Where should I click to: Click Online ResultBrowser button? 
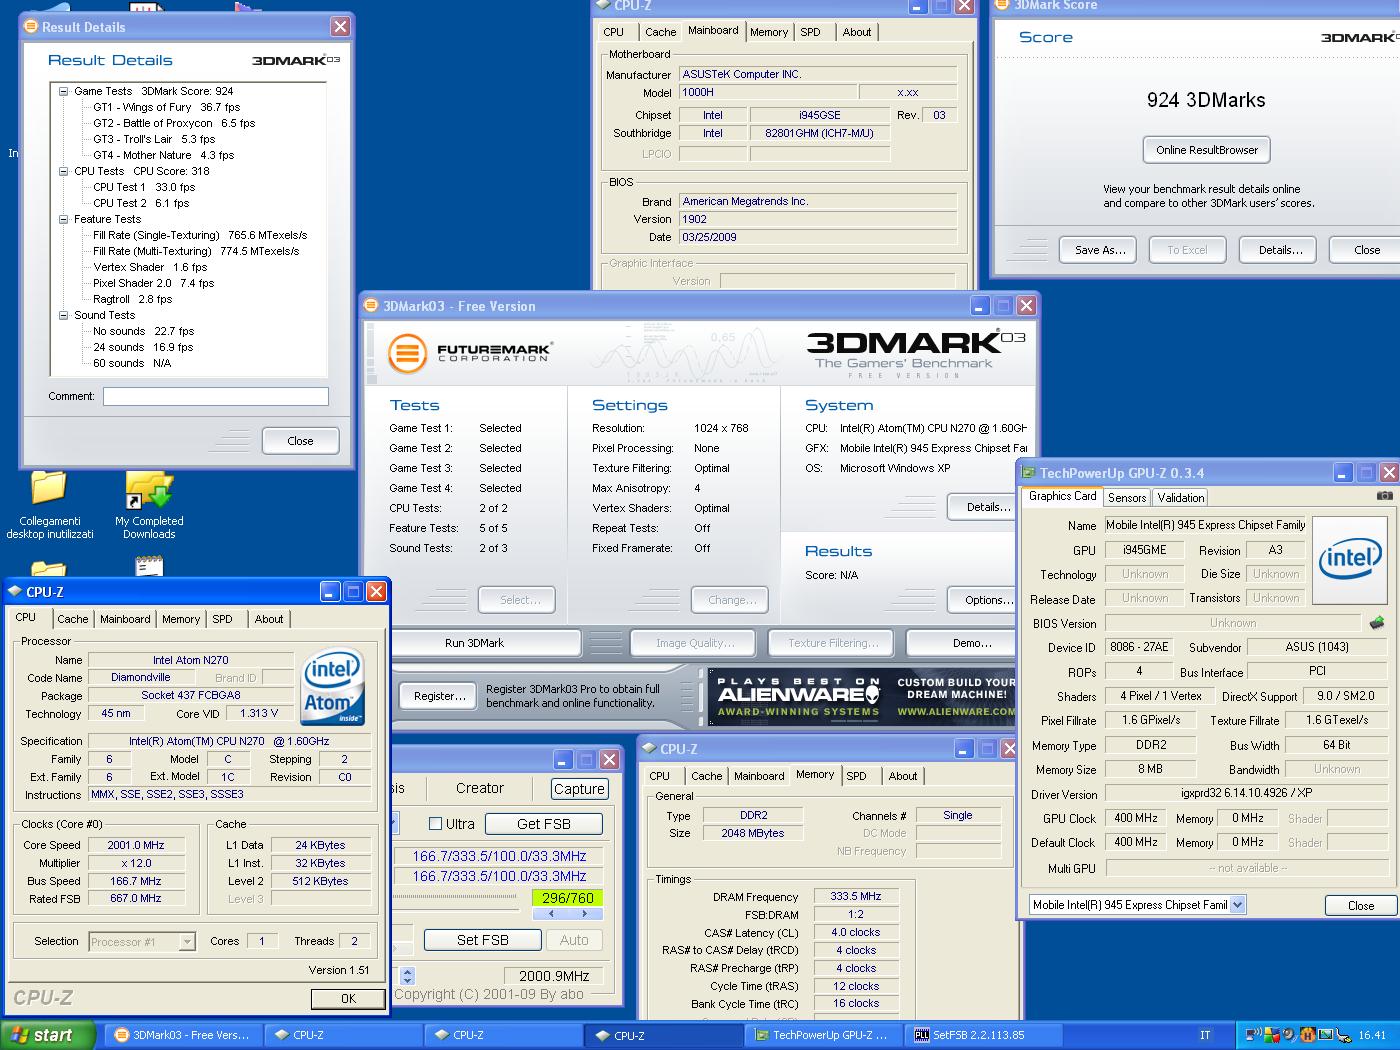click(1207, 150)
